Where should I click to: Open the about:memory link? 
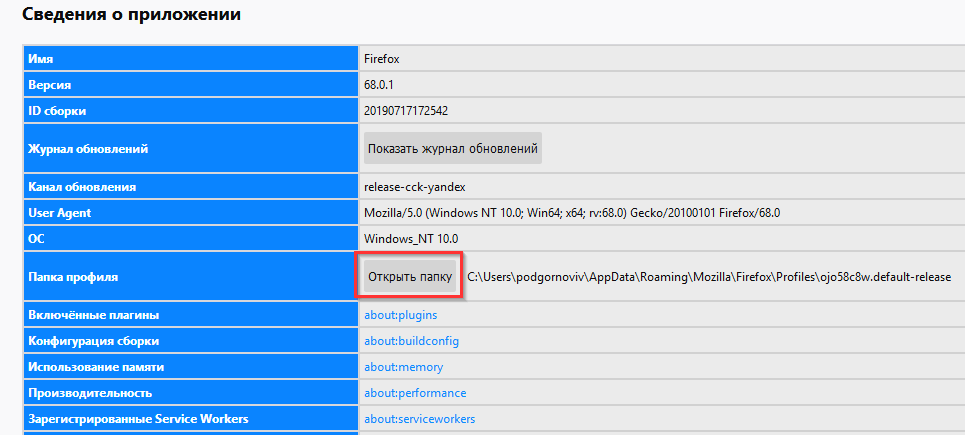pyautogui.click(x=404, y=367)
